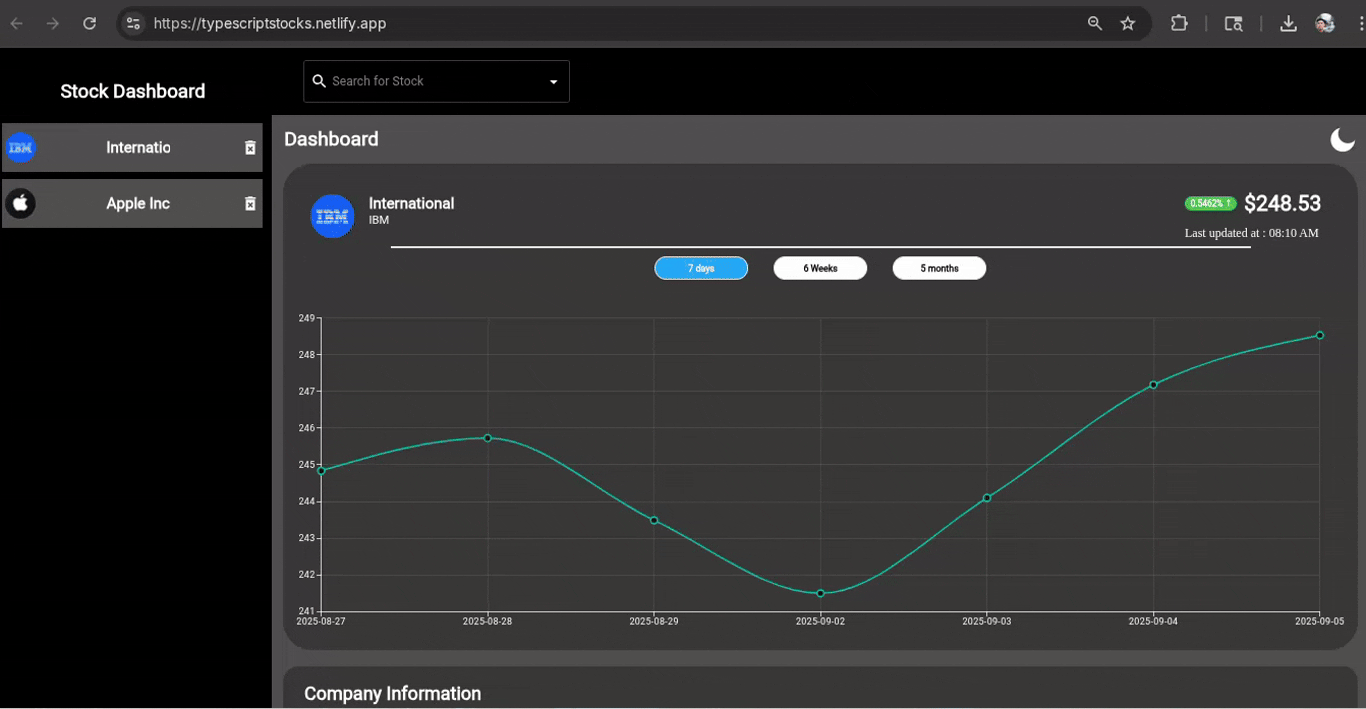Screen dimensions: 1366x709
Task: Click the IBM company logo on the dashboard card
Action: [x=332, y=216]
